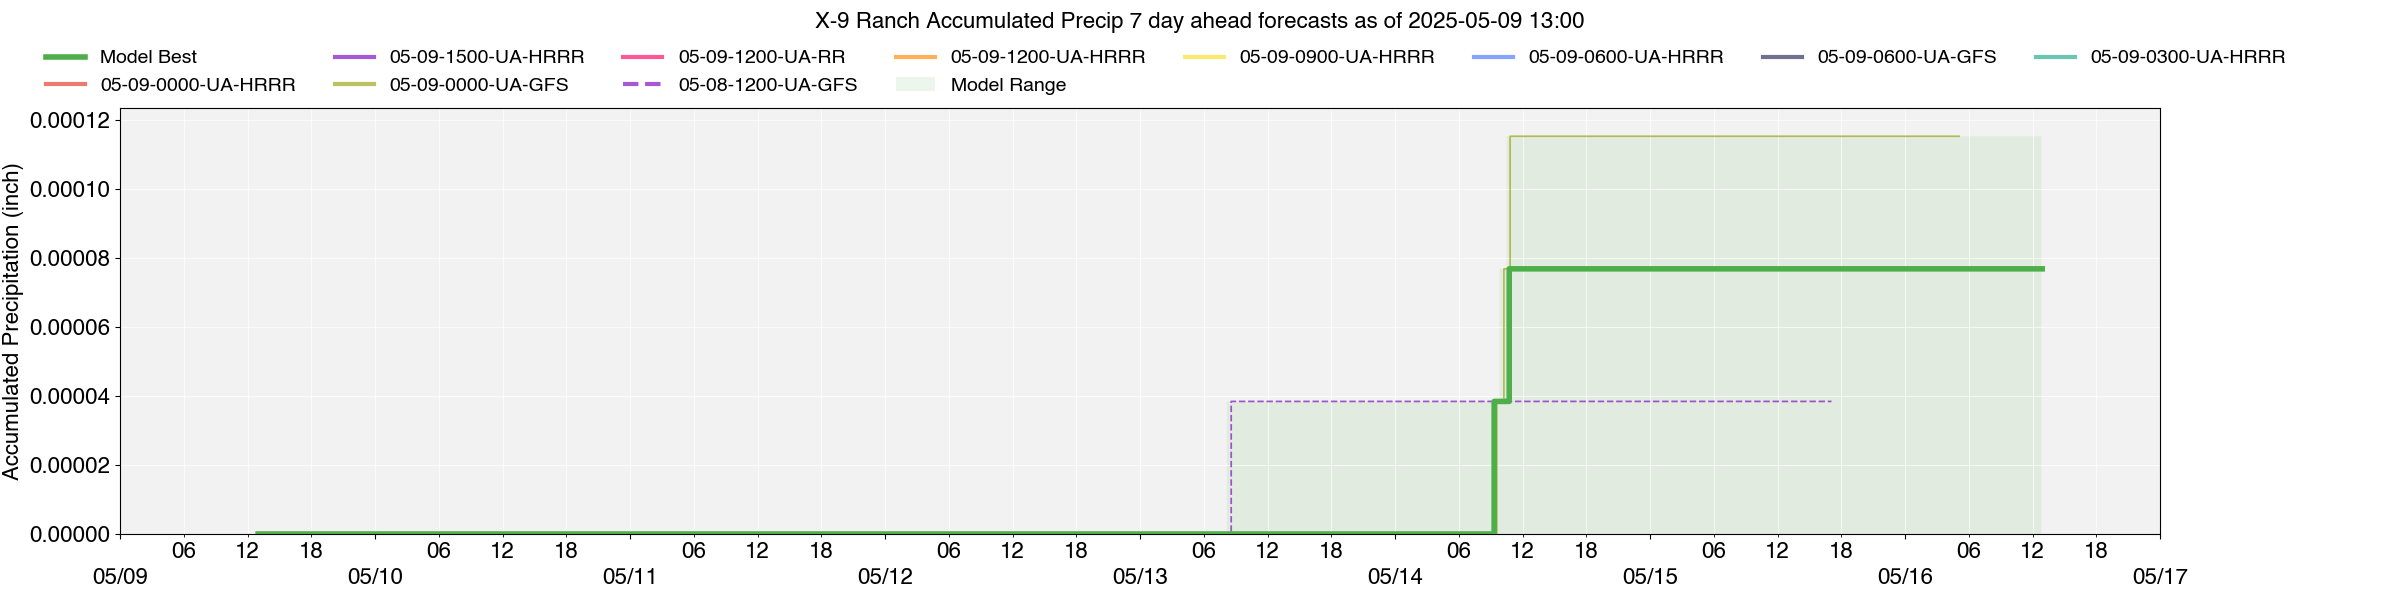
Task: Click the 05/14 date label on x-axis
Action: click(1395, 577)
